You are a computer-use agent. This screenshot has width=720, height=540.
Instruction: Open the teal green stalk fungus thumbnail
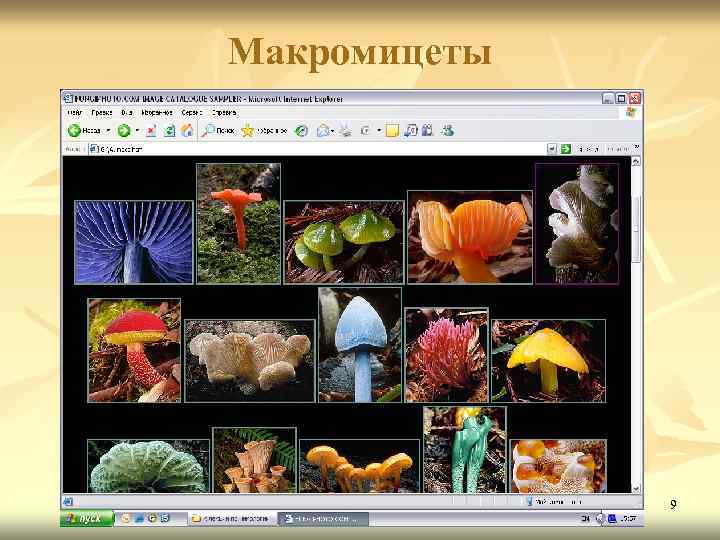tap(465, 450)
